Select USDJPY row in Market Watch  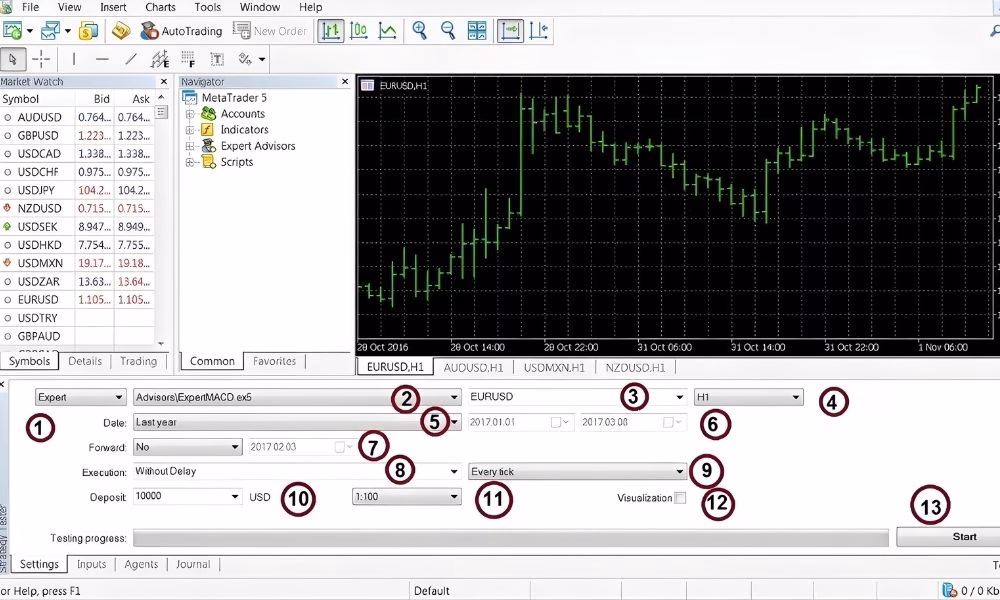[x=38, y=190]
